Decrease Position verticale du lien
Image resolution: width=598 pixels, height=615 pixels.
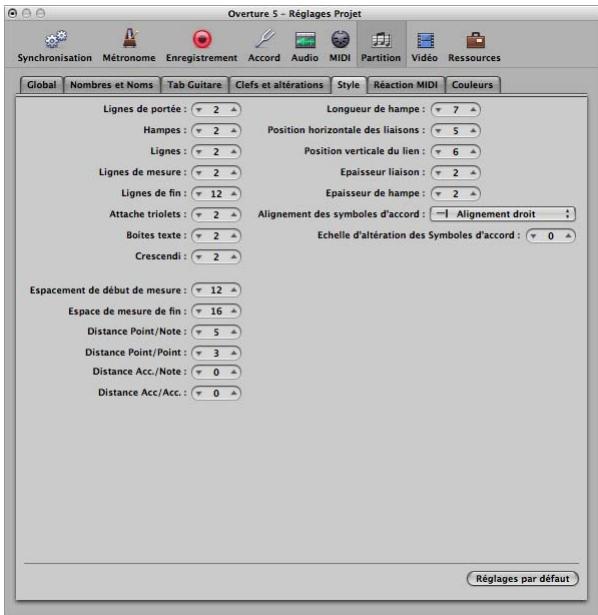click(438, 151)
